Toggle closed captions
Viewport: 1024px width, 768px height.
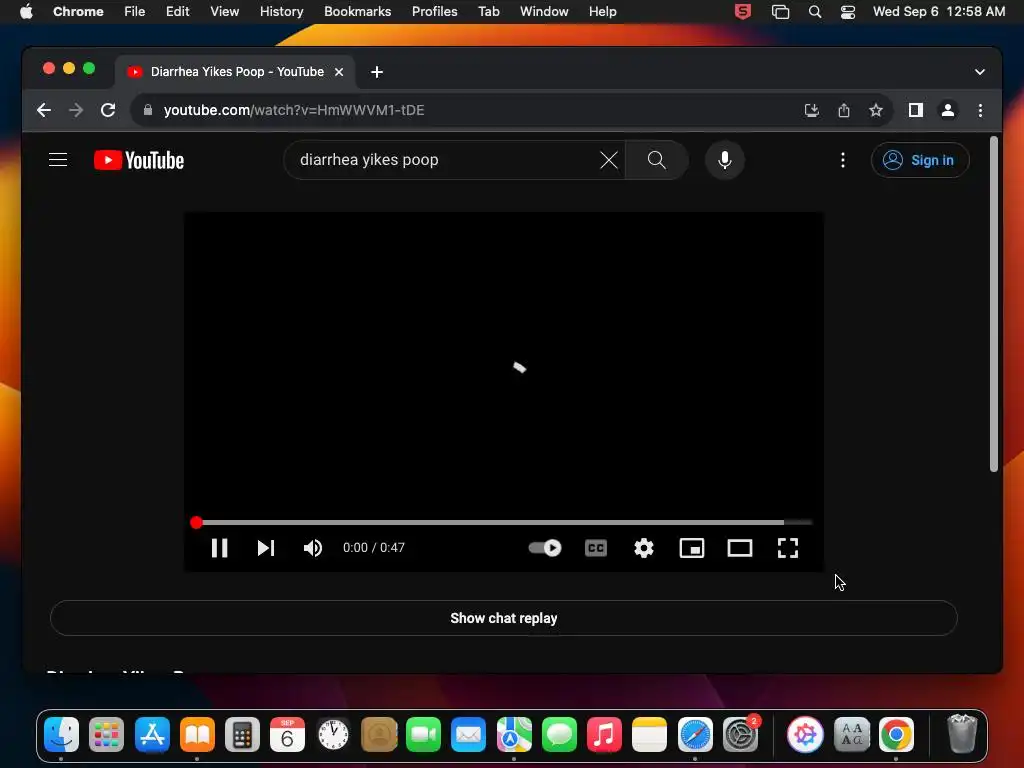click(596, 548)
